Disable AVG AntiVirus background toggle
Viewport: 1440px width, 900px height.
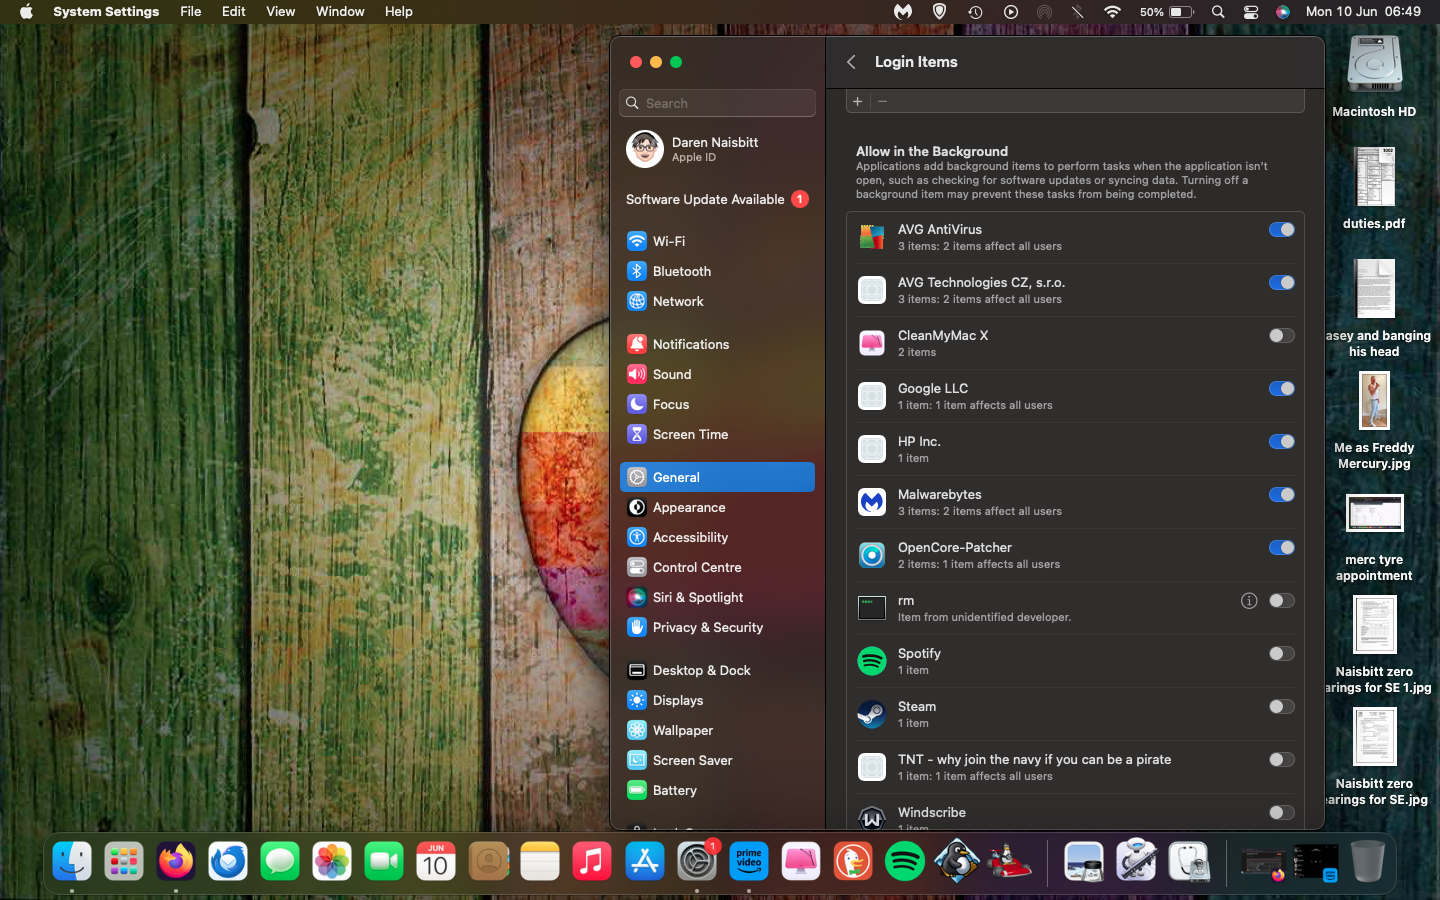[x=1282, y=230]
